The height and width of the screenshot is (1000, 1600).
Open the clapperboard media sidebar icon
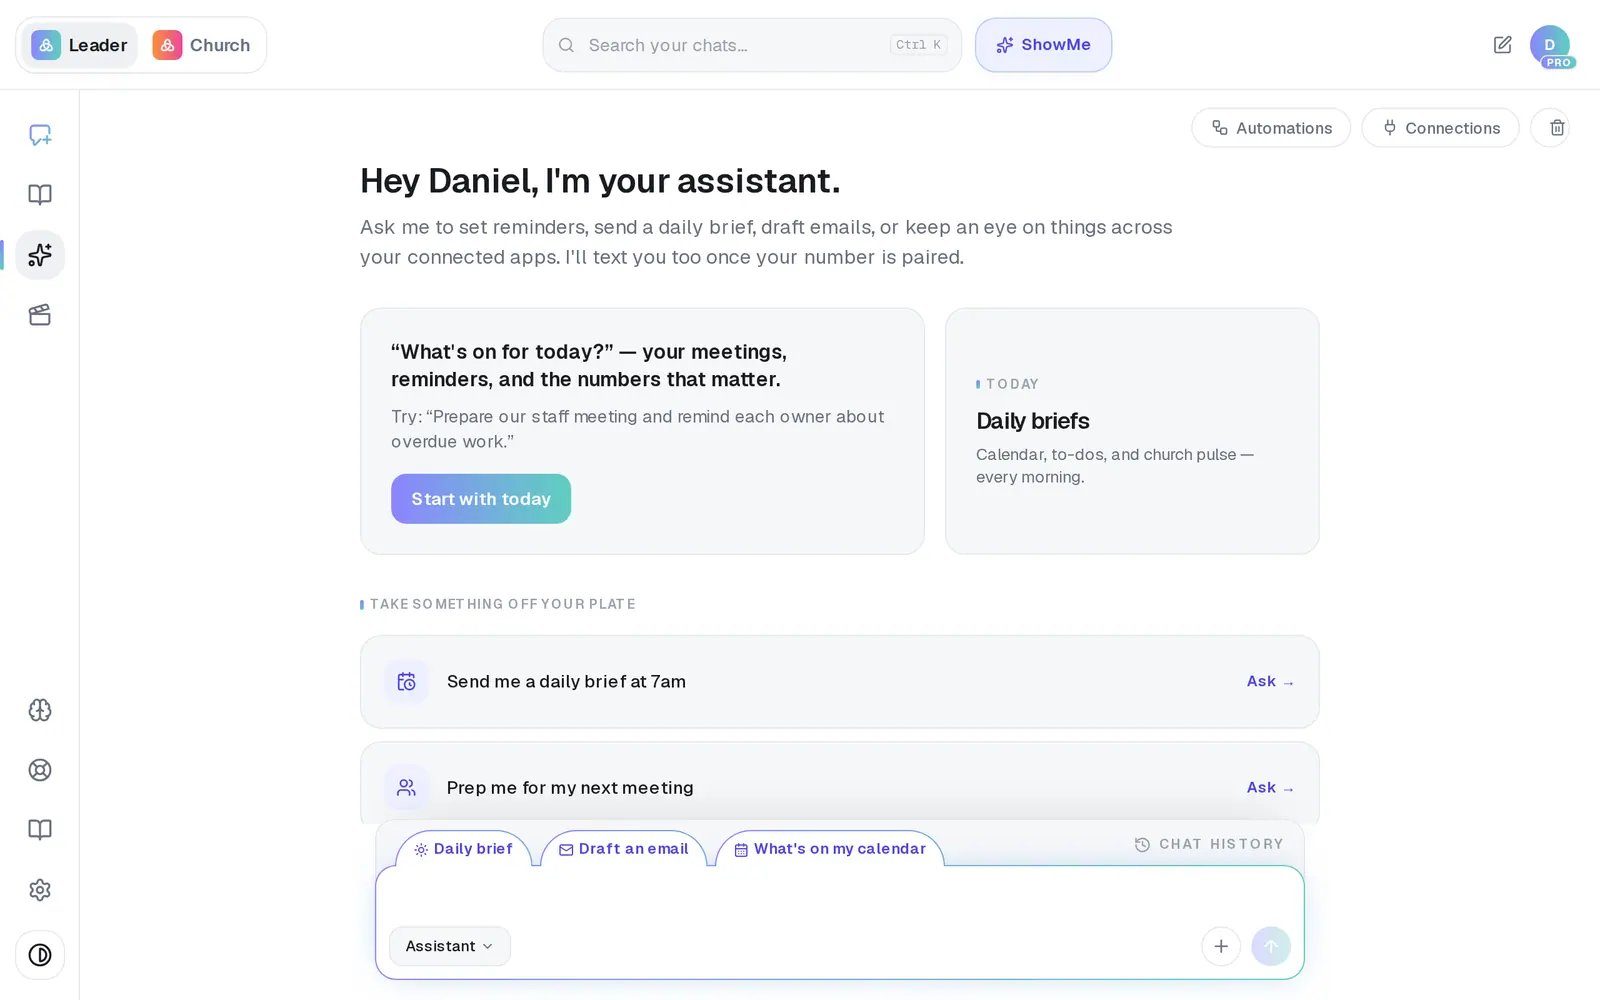click(40, 315)
